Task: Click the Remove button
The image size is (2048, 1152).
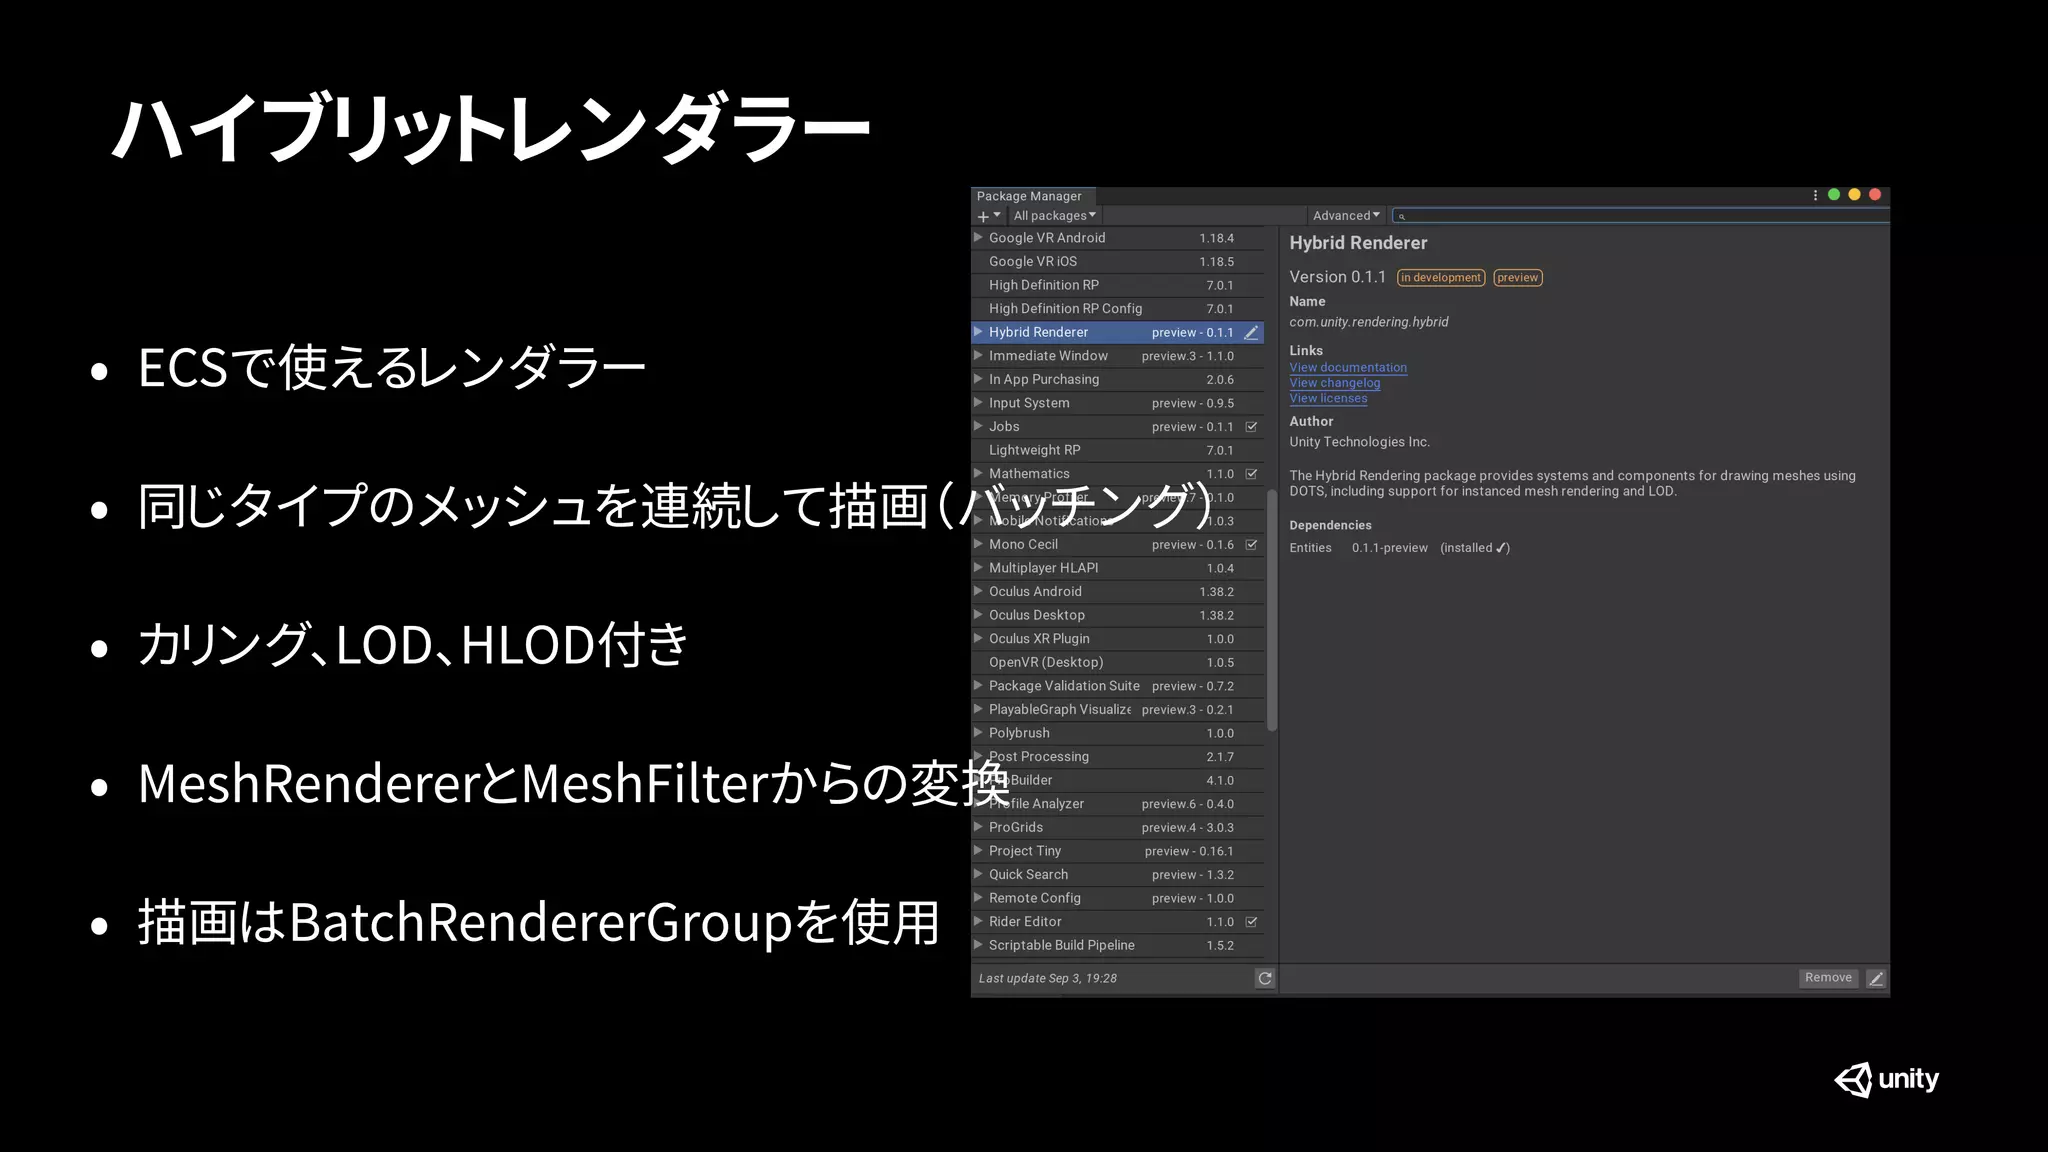Action: pyautogui.click(x=1828, y=978)
